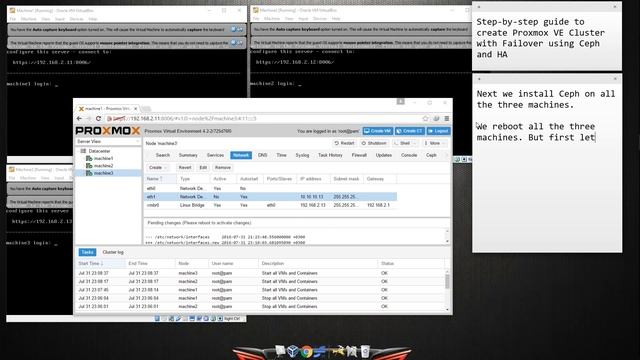640x360 pixels.
Task: Restart node machine3
Action: 344,143
